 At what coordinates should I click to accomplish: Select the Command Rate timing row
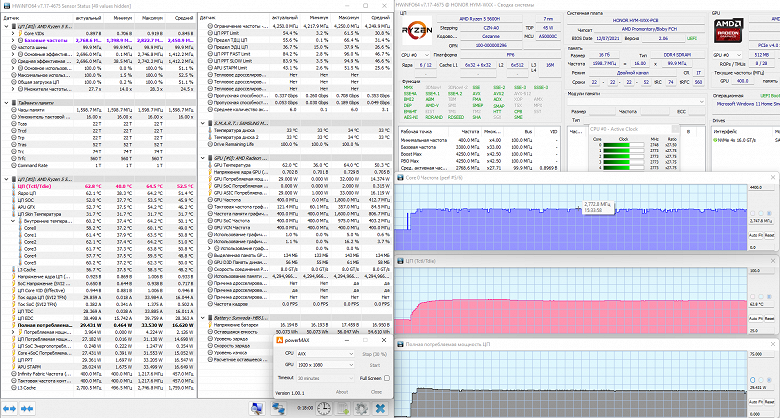[98, 165]
